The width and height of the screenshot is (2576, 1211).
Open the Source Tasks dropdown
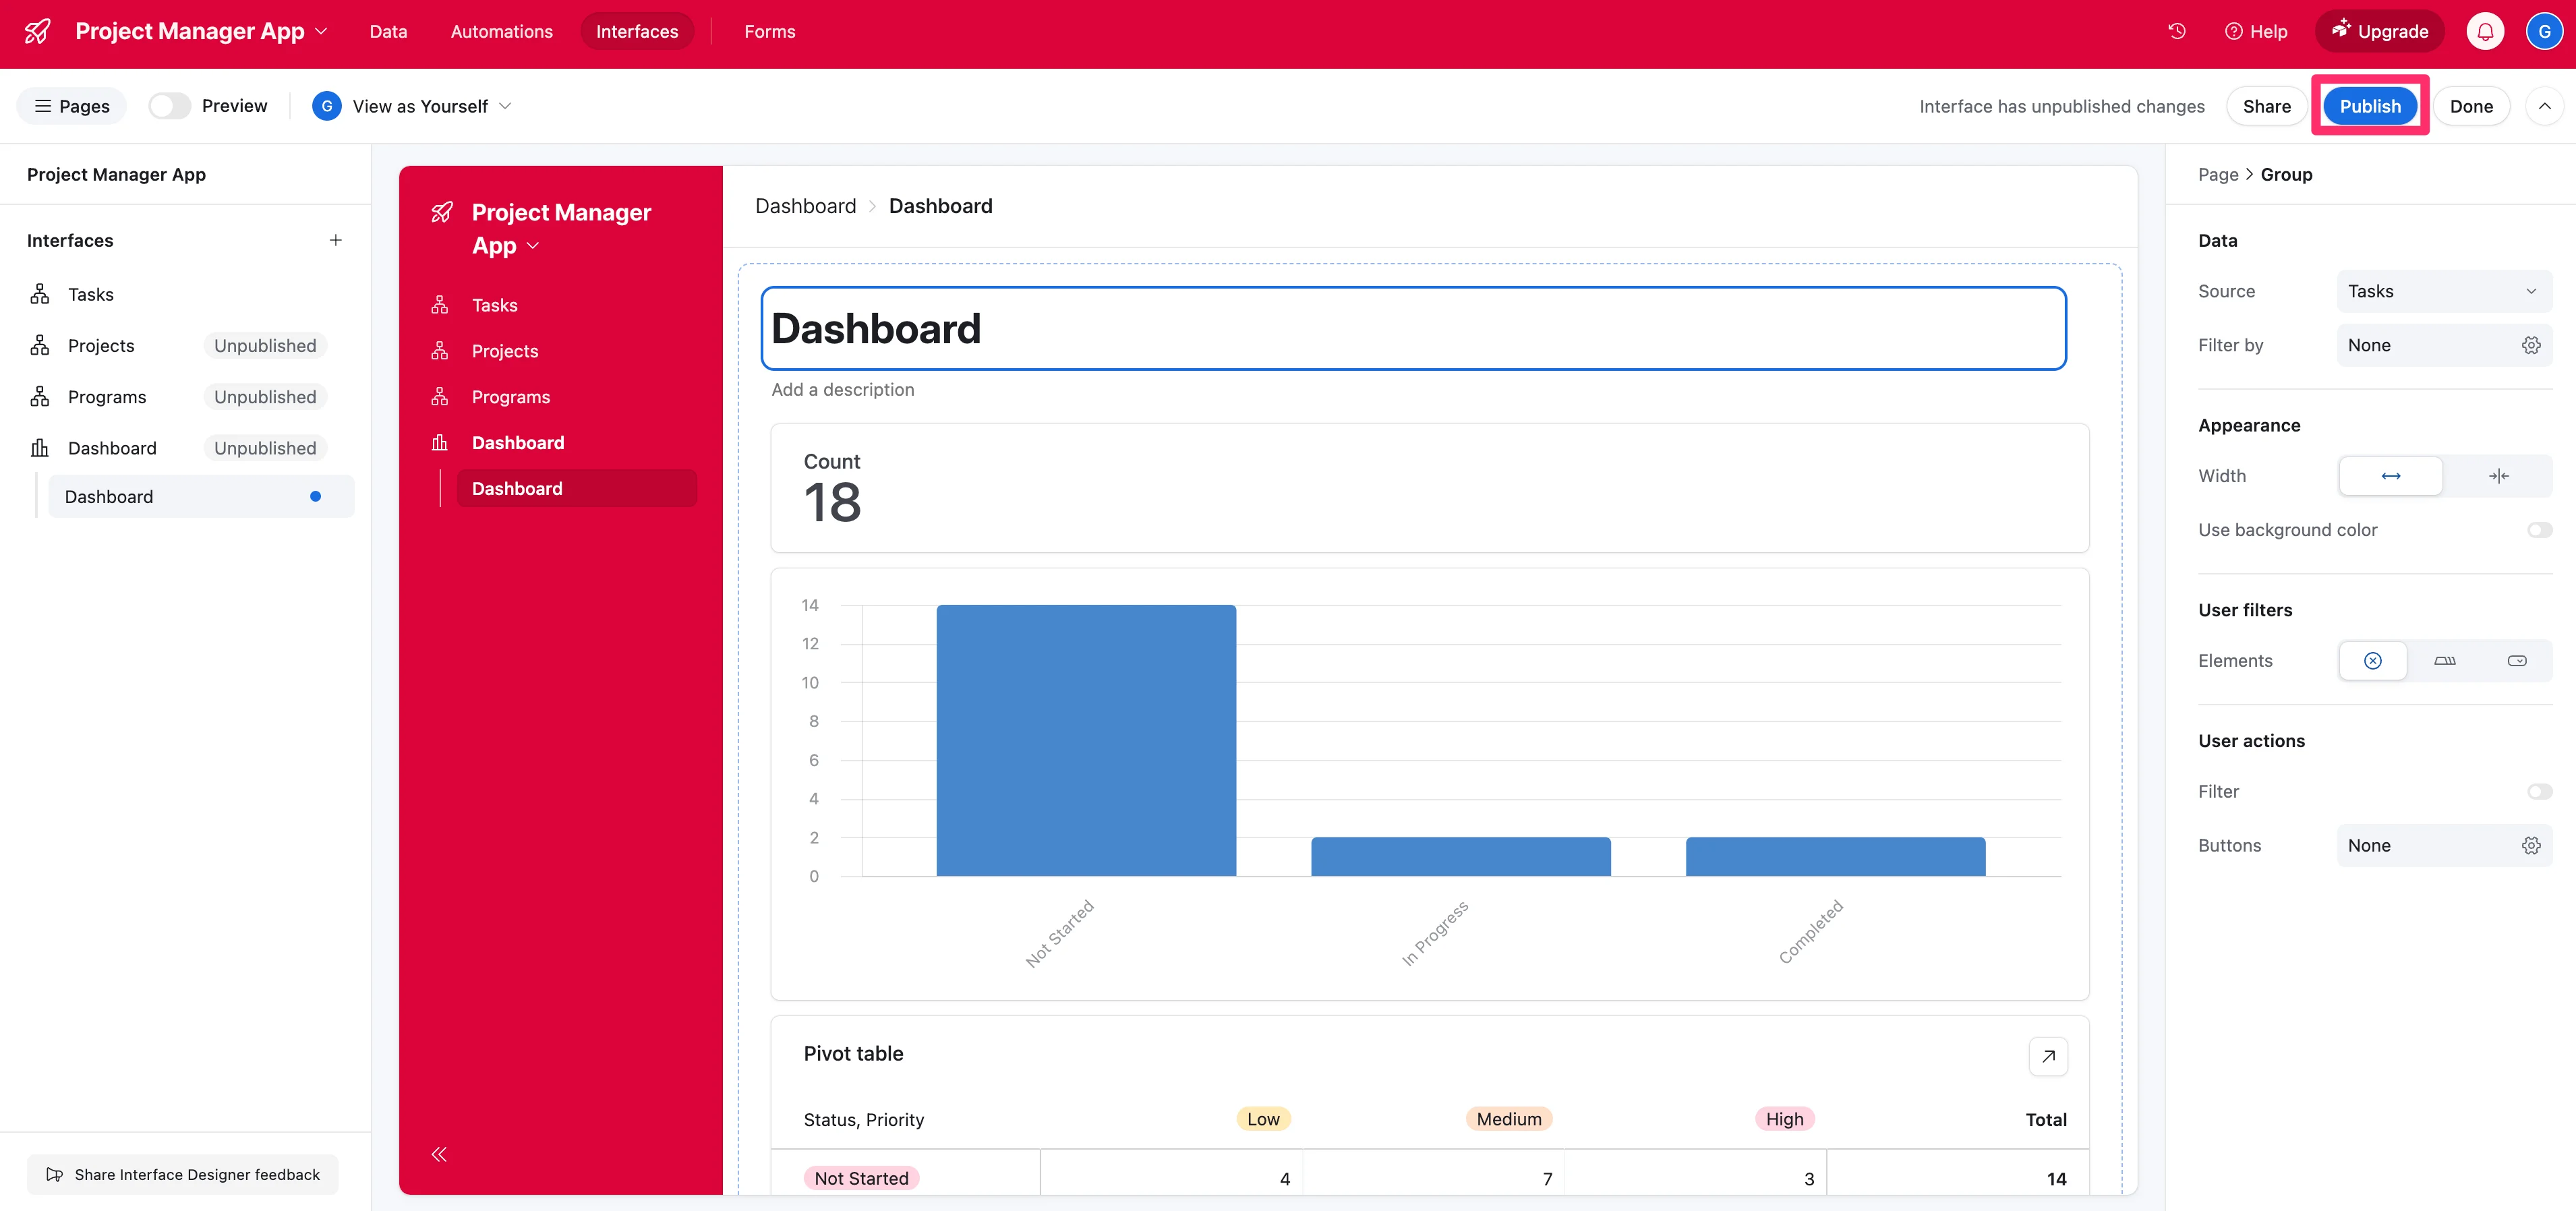(2442, 291)
